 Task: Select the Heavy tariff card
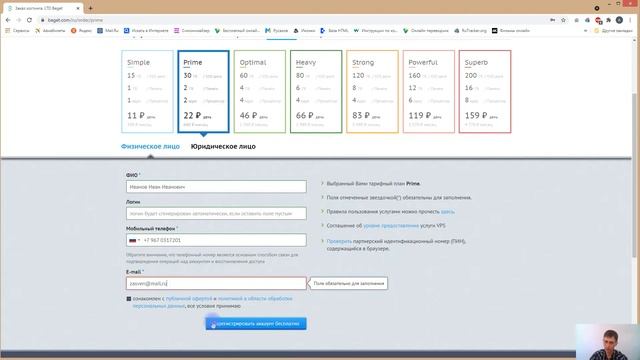tap(316, 91)
